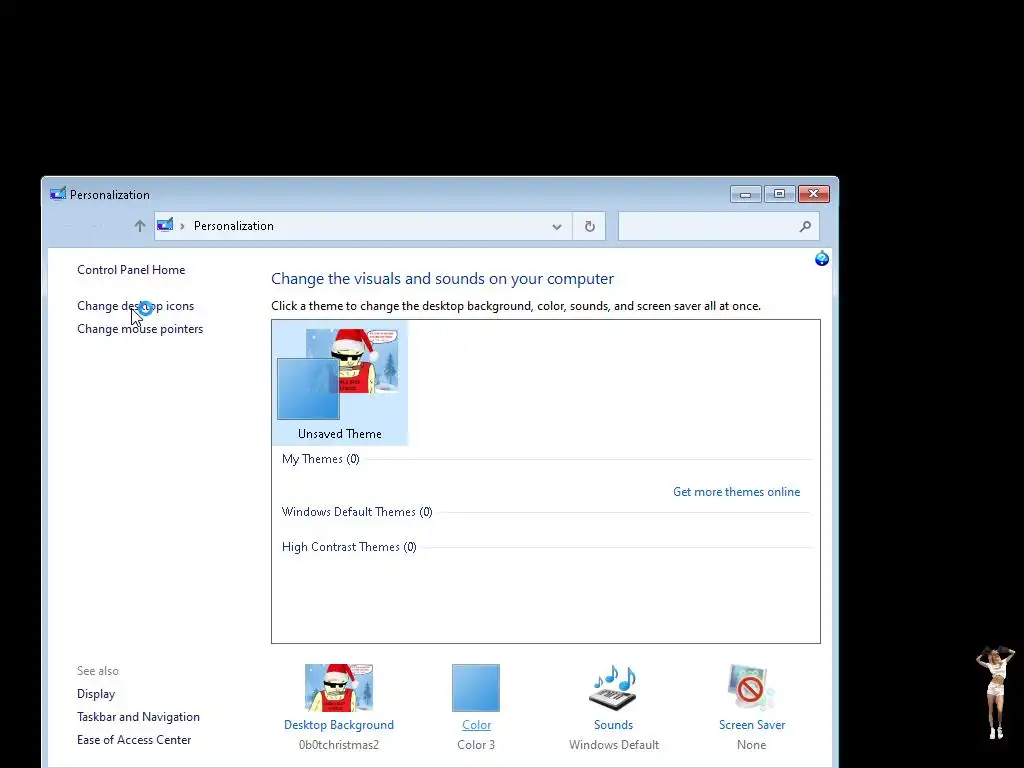This screenshot has width=1024, height=768.
Task: Click the Desktop Background text link
Action: tap(339, 725)
